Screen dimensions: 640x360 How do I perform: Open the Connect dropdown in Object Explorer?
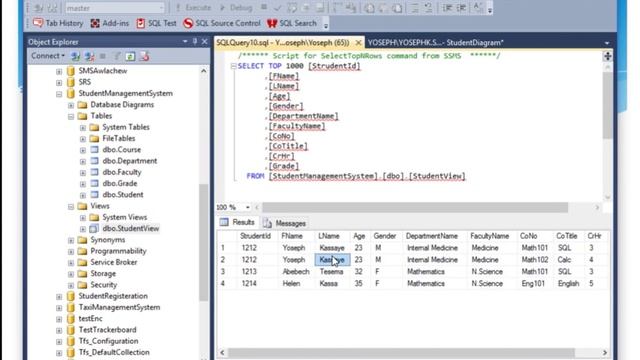click(48, 56)
